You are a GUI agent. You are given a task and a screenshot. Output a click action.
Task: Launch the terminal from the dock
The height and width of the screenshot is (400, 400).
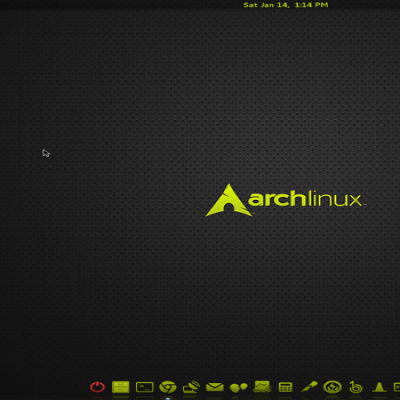pos(144,387)
